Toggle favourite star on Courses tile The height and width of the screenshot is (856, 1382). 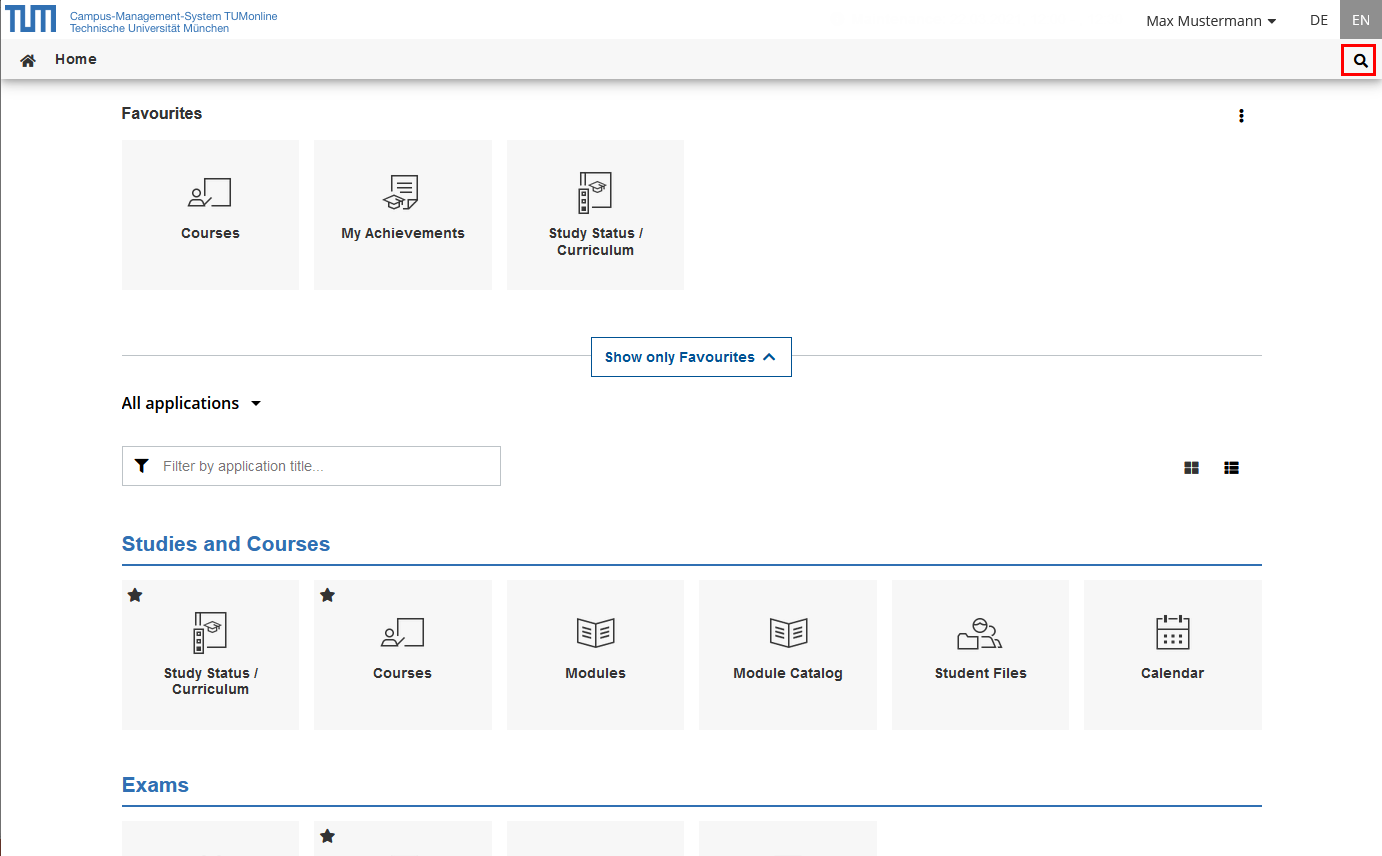pyautogui.click(x=327, y=595)
